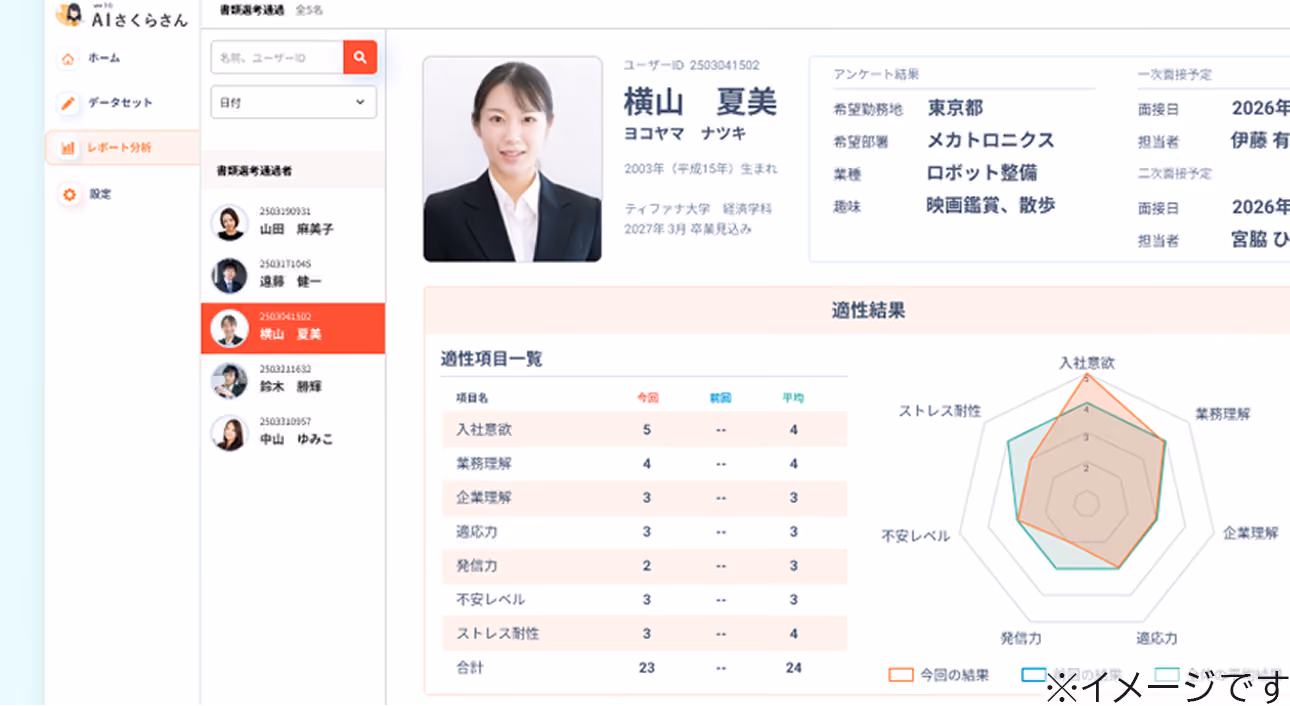Select candidate 遠藤 健一
Viewport: 1290px width, 706px height.
pyautogui.click(x=293, y=275)
